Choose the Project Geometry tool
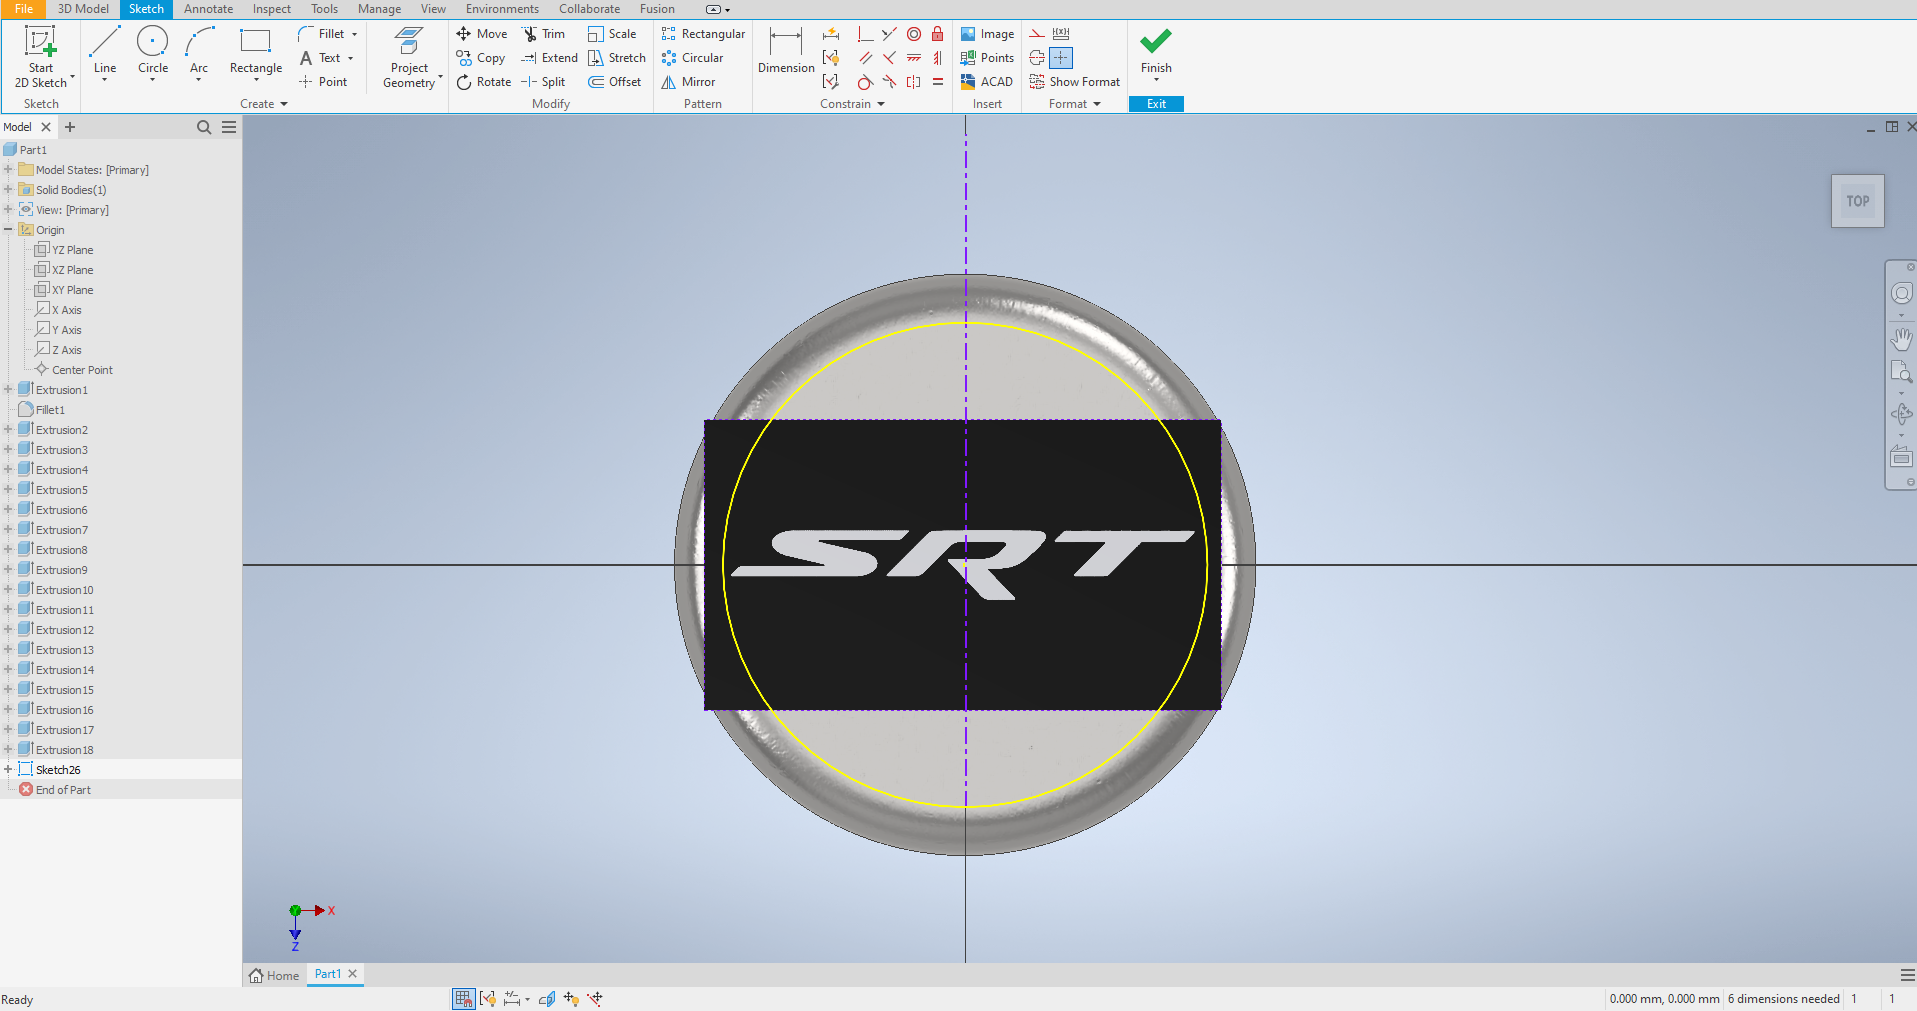 pos(409,57)
